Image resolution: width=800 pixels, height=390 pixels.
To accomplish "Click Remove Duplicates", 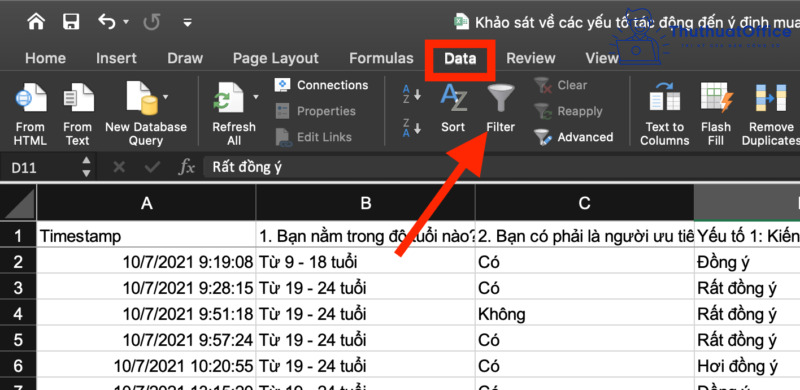I will (770, 114).
